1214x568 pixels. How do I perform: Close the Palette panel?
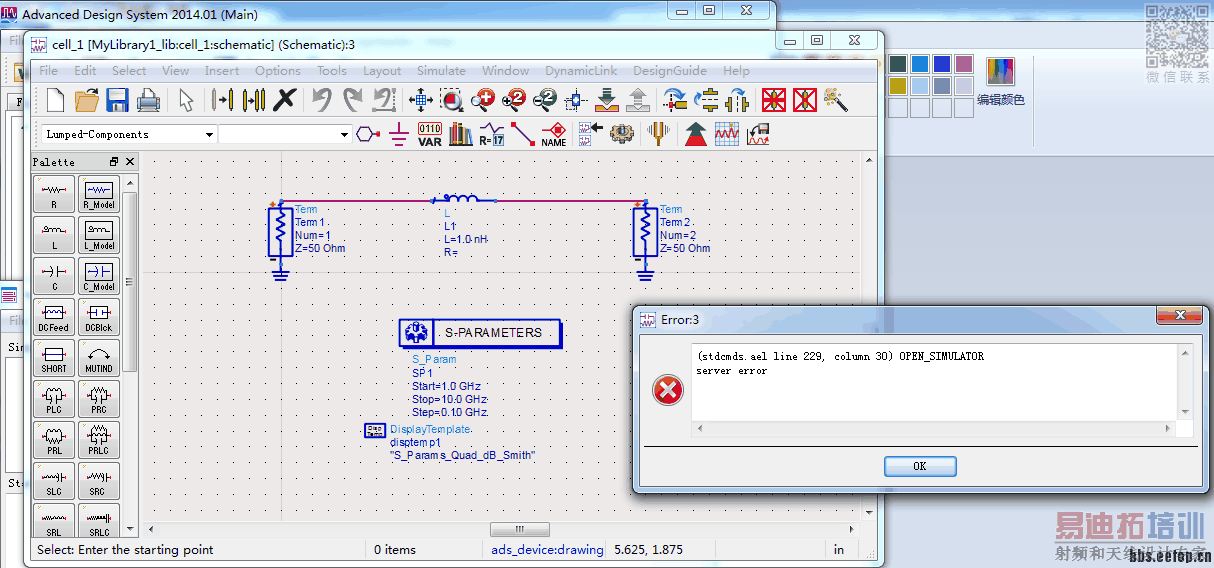[x=129, y=162]
